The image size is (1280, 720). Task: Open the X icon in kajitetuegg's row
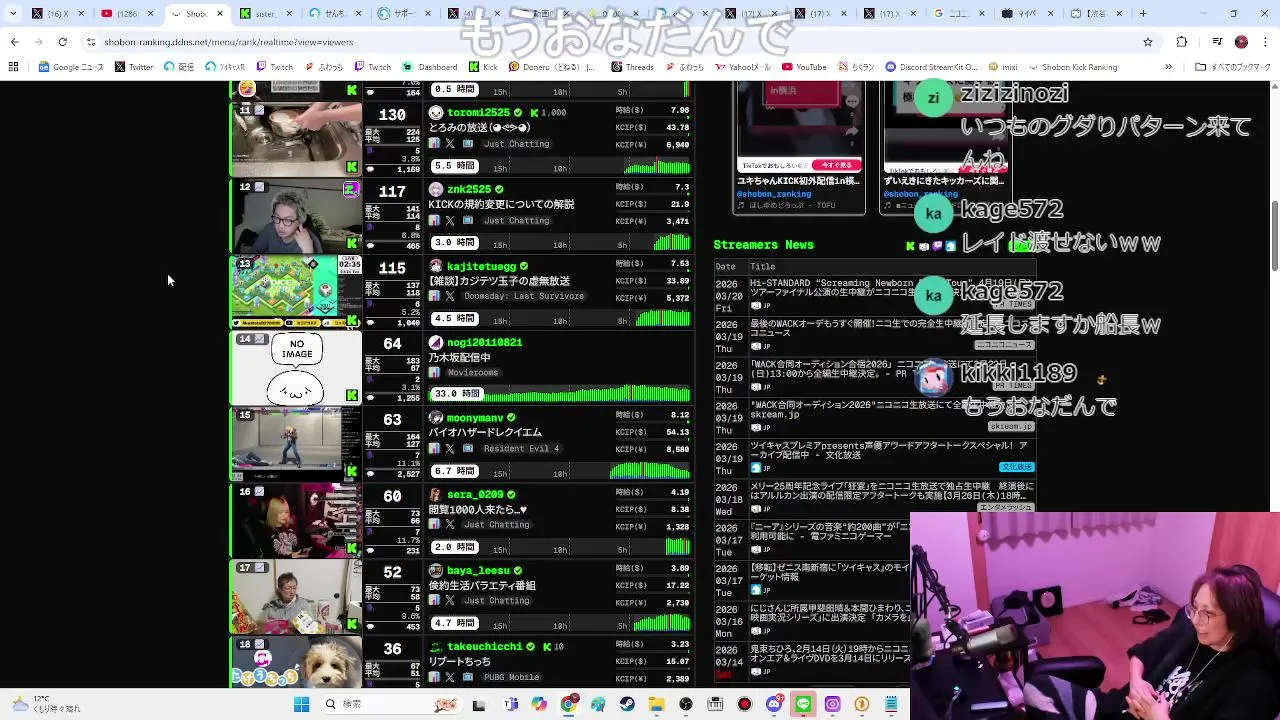tap(450, 296)
